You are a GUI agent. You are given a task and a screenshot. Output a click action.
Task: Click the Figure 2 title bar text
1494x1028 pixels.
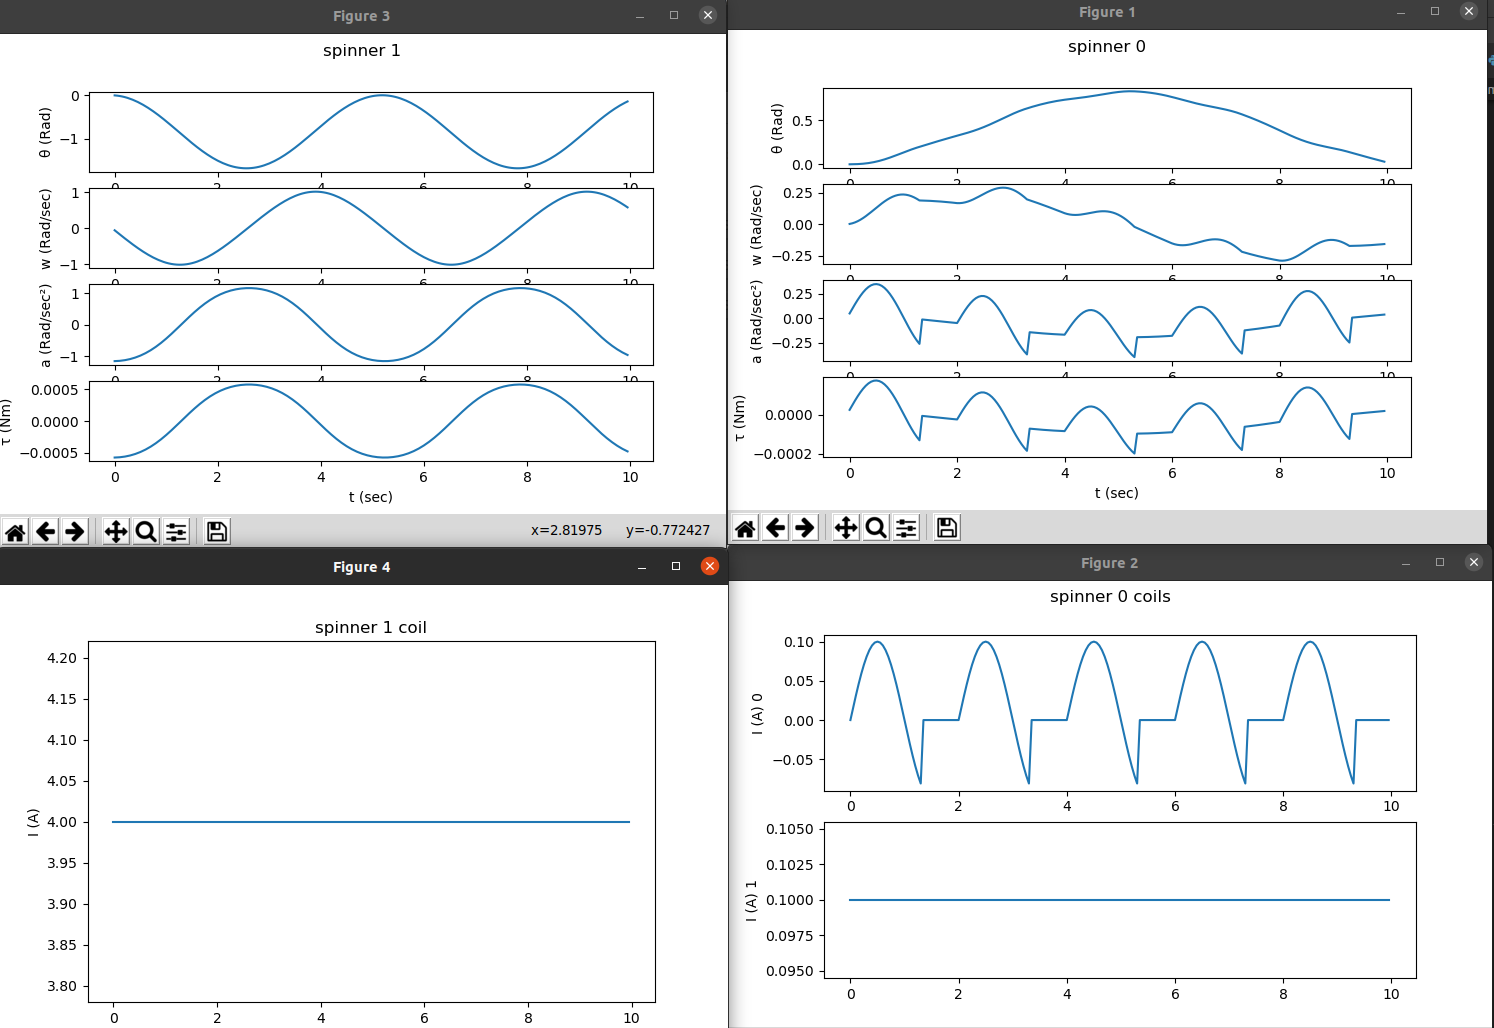(x=1109, y=563)
